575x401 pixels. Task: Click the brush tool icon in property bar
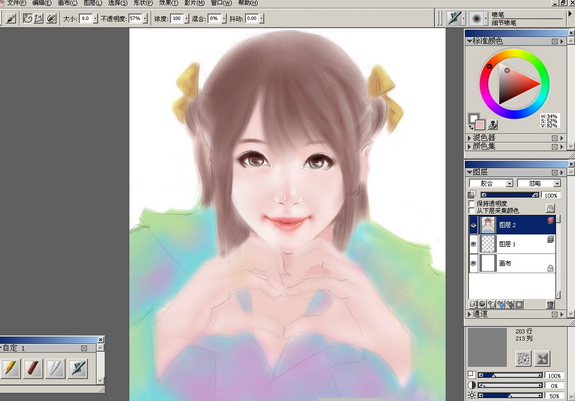[11, 18]
